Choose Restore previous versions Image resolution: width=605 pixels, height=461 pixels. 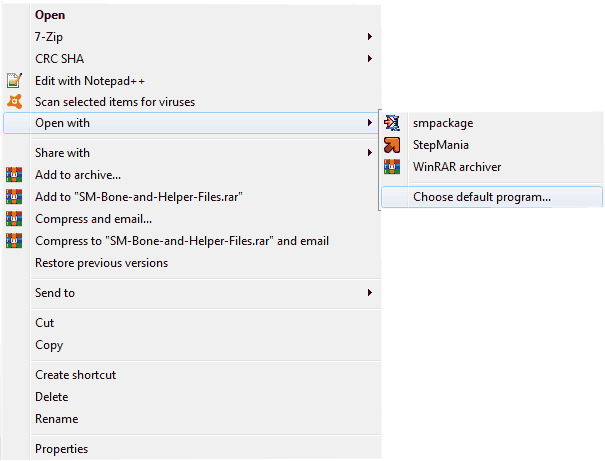192,263
